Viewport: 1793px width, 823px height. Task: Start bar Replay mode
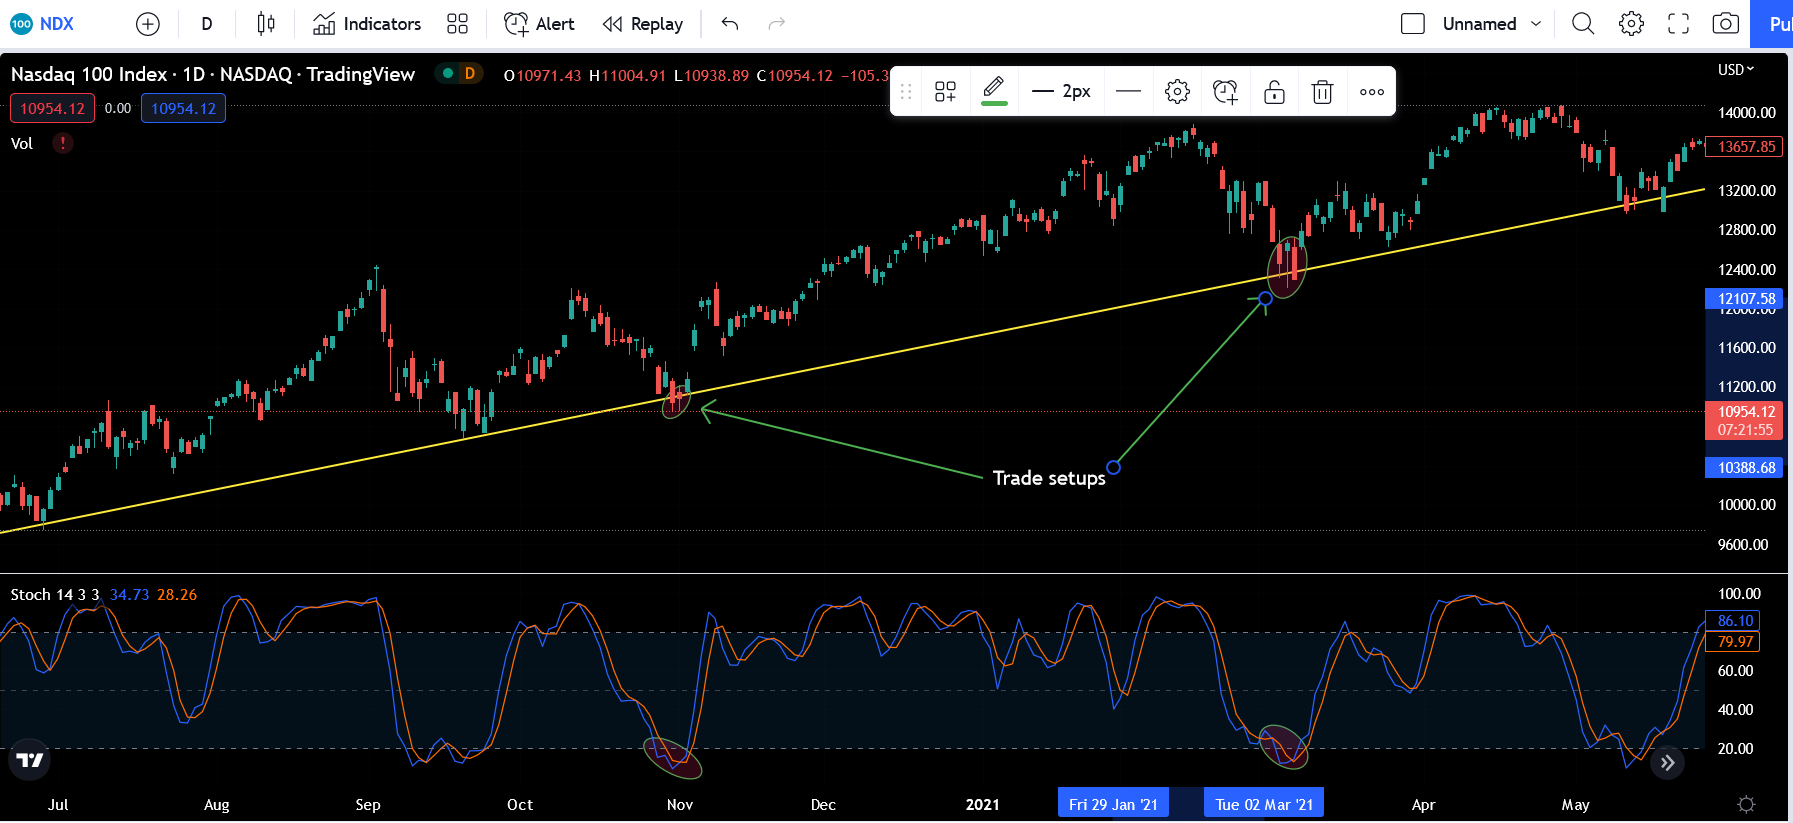[643, 24]
